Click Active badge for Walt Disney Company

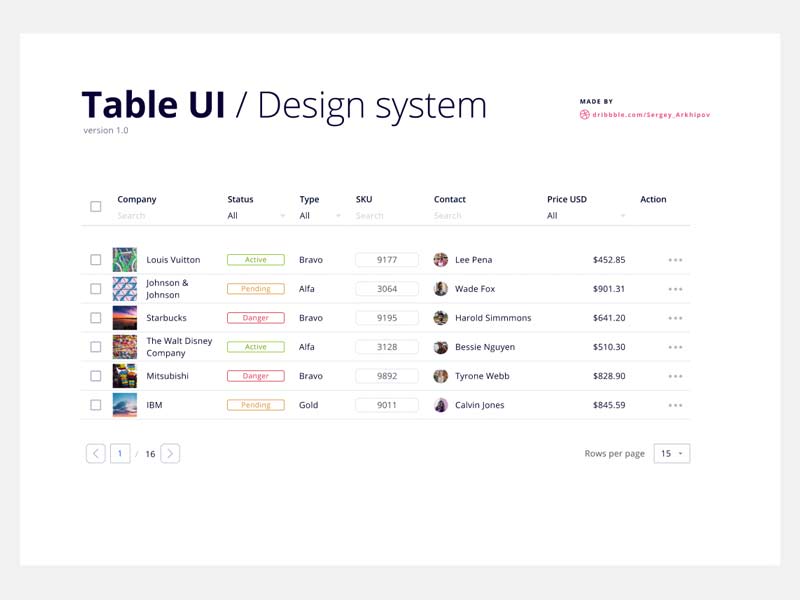256,347
